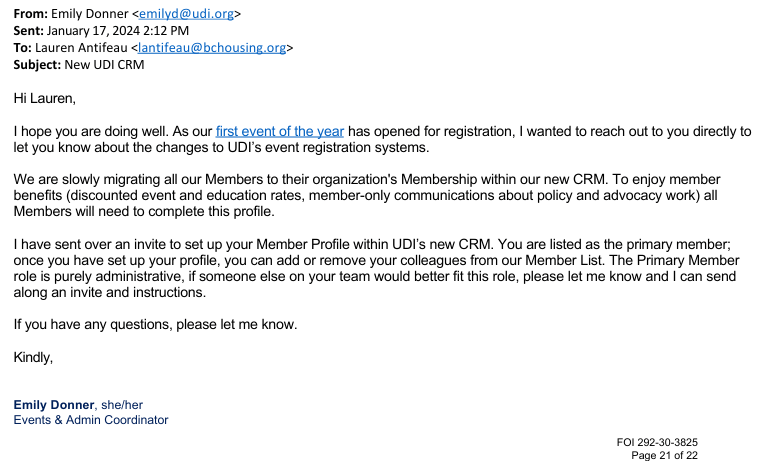Click the FOI 292-30-3825 reference number
The height and width of the screenshot is (472, 772).
pos(657,441)
